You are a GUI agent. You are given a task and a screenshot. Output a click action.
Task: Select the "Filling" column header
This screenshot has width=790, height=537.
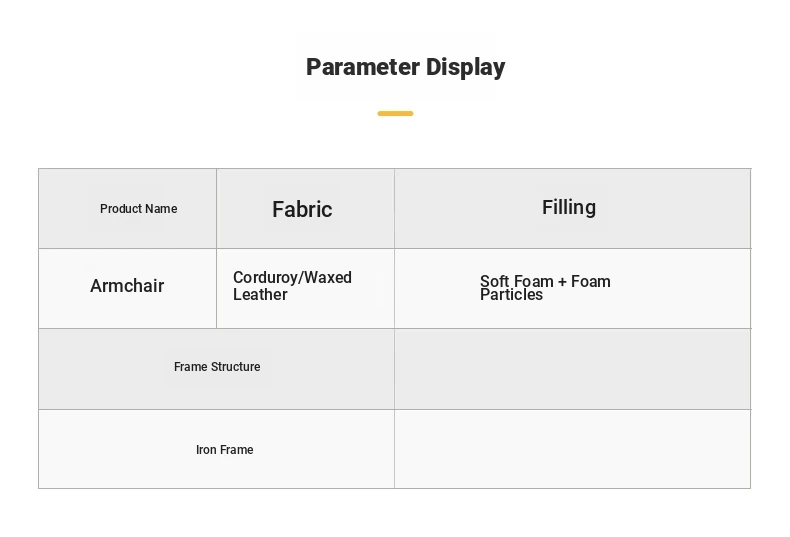pos(569,207)
